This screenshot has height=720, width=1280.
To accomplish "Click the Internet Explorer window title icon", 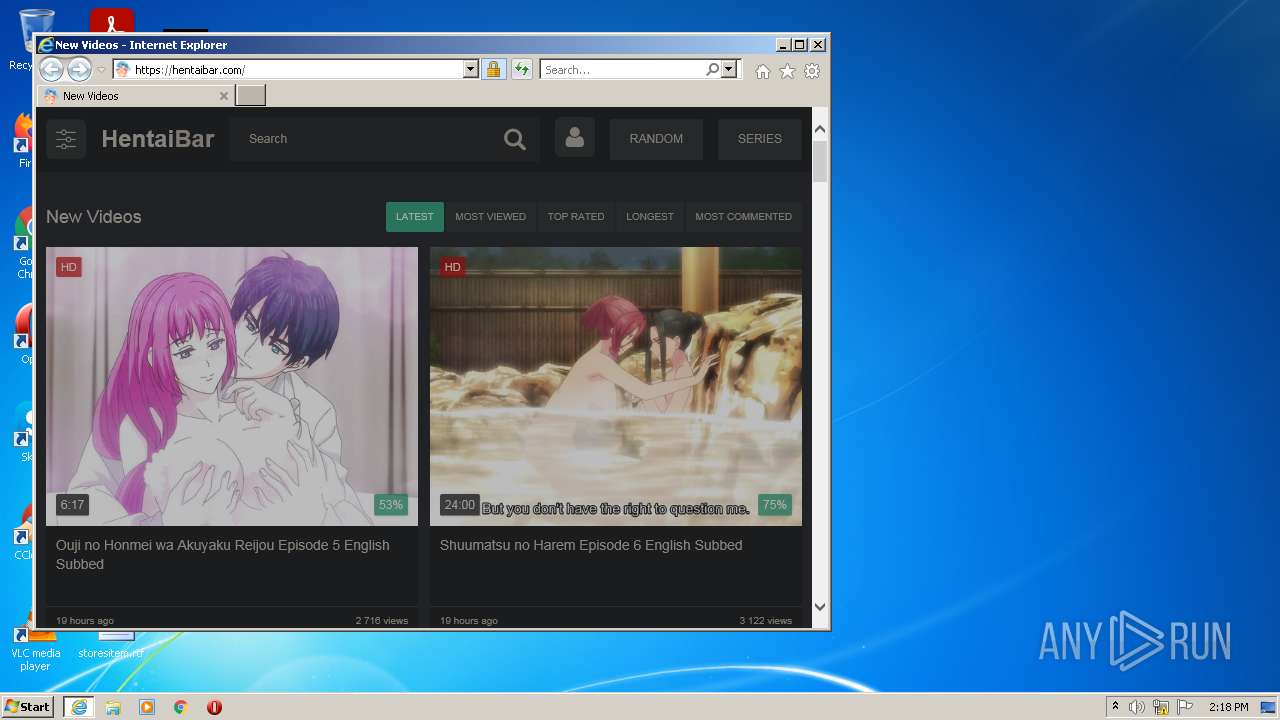I will click(45, 45).
